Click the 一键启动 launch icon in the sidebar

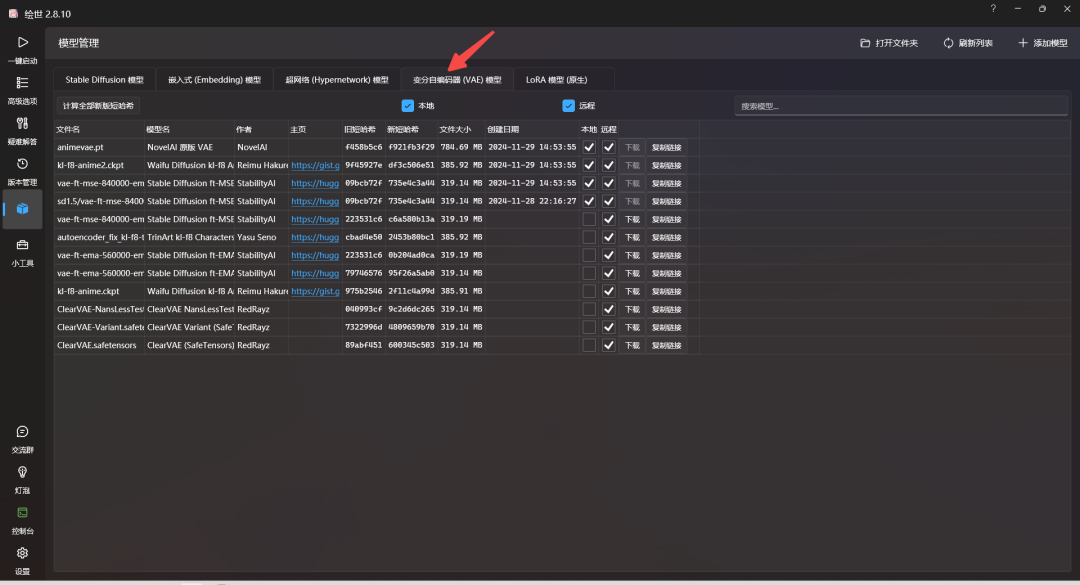point(22,48)
